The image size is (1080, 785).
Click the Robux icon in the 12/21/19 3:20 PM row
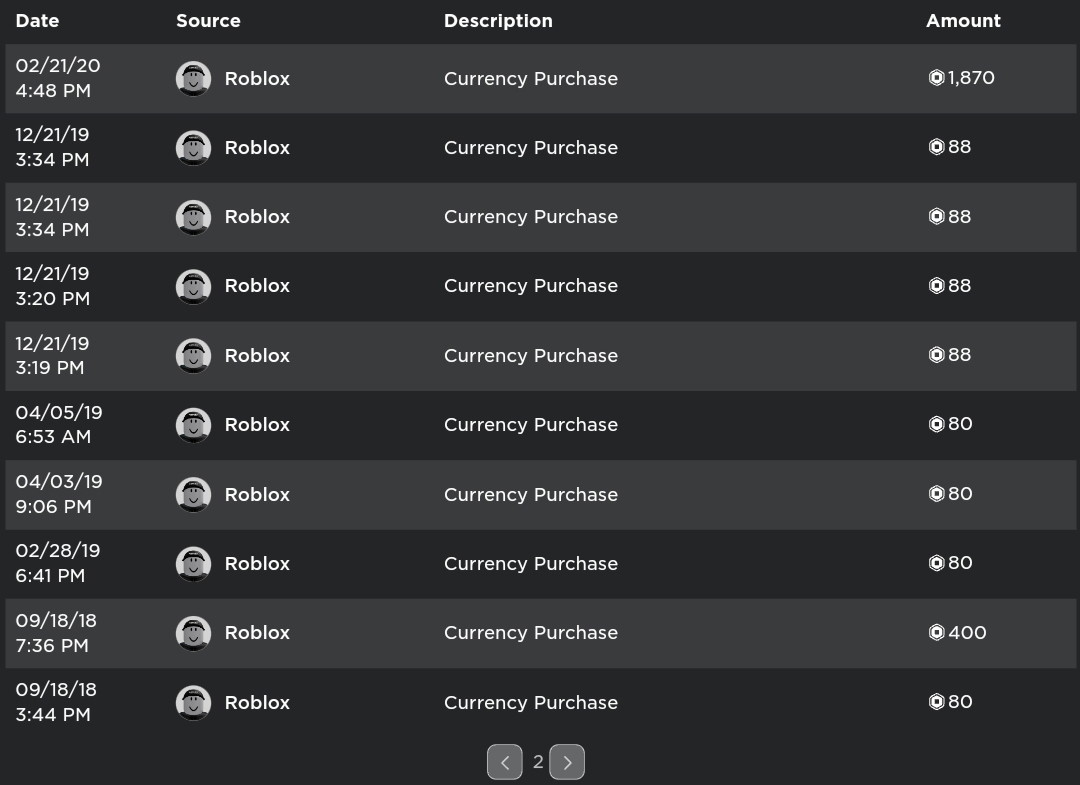pos(936,285)
